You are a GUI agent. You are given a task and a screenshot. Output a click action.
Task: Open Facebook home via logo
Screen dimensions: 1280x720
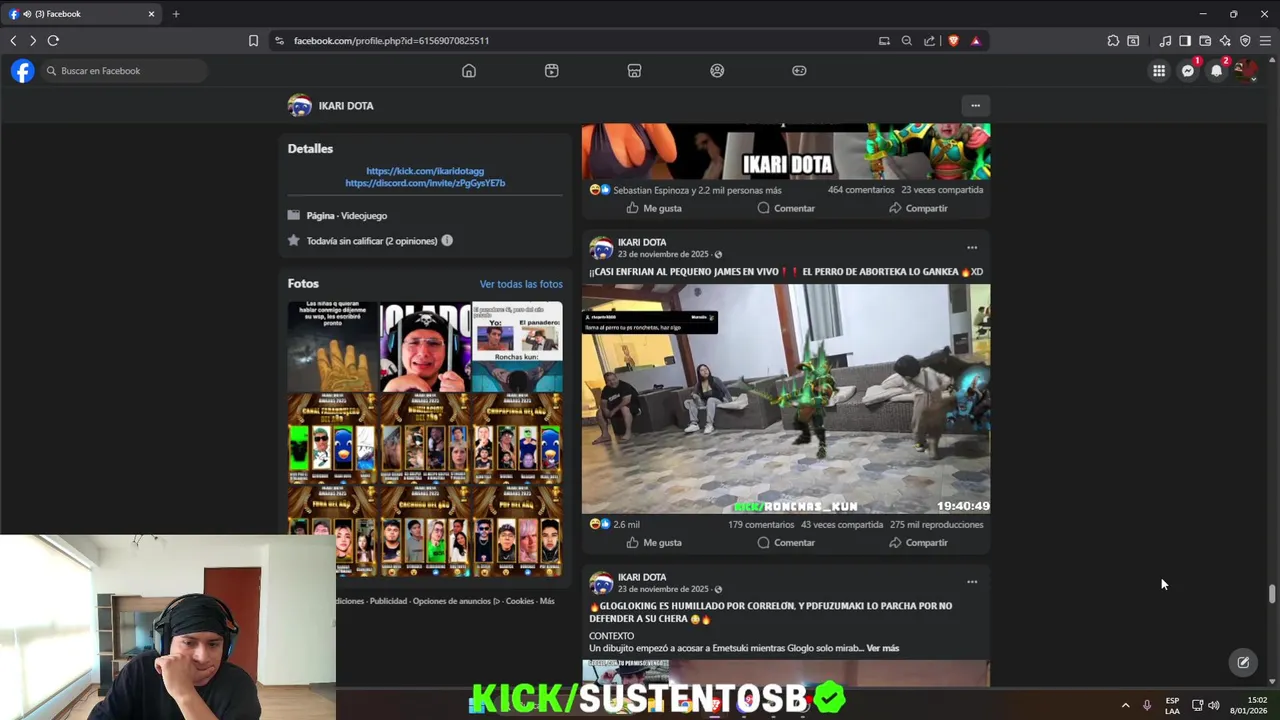point(22,71)
